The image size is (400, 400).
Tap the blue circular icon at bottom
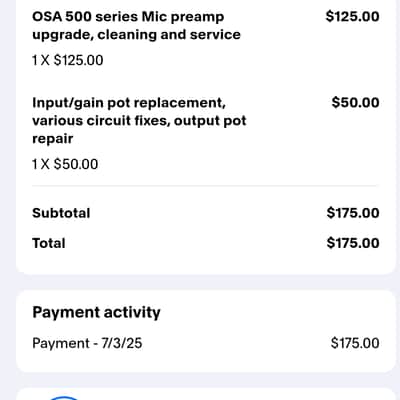64,398
